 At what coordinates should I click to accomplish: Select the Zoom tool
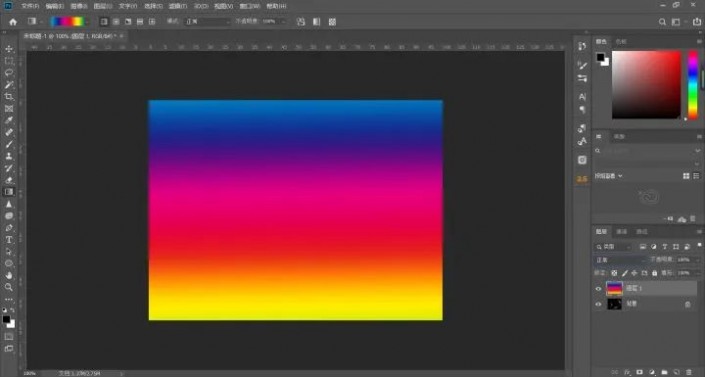point(9,287)
